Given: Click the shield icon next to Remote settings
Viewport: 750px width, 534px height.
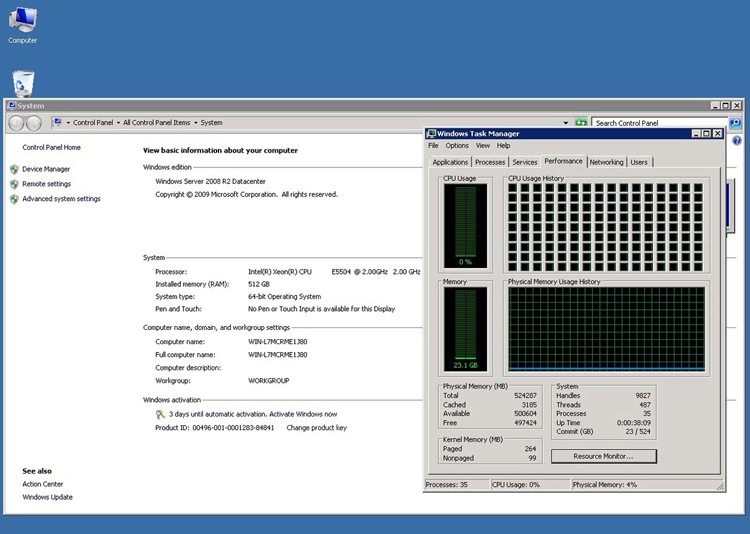Looking at the screenshot, I should 14,184.
